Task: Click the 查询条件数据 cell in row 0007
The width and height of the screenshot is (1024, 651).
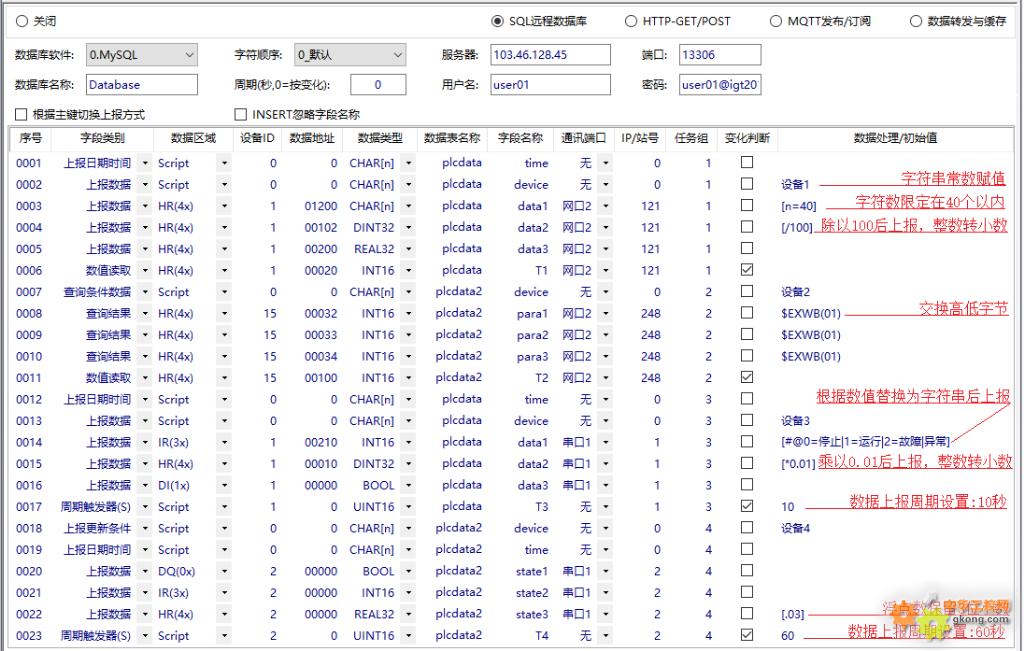Action: [97, 292]
